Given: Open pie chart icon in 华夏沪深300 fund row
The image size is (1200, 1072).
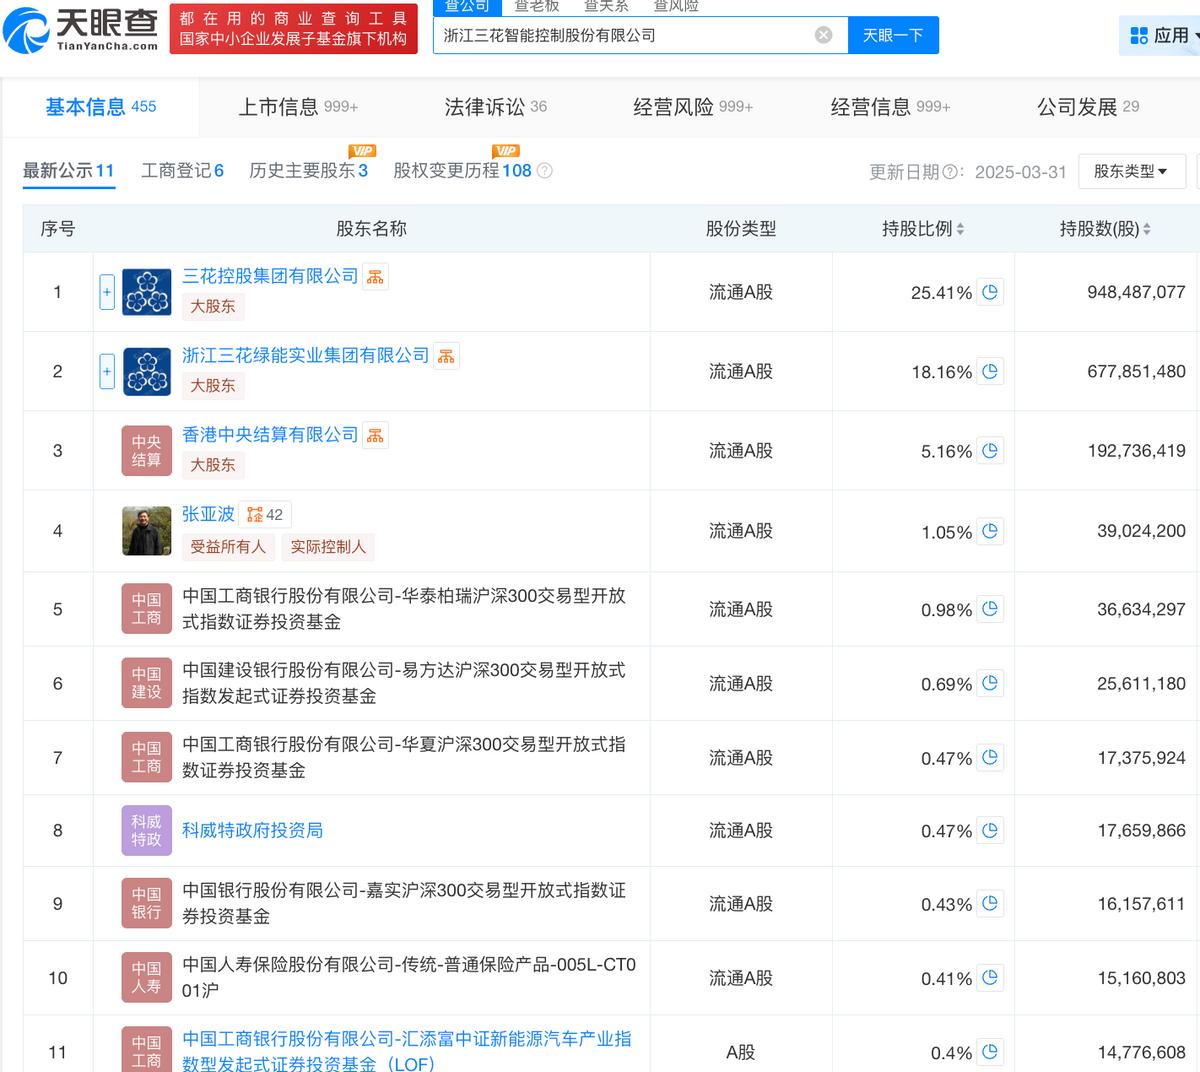Looking at the screenshot, I should coord(990,758).
